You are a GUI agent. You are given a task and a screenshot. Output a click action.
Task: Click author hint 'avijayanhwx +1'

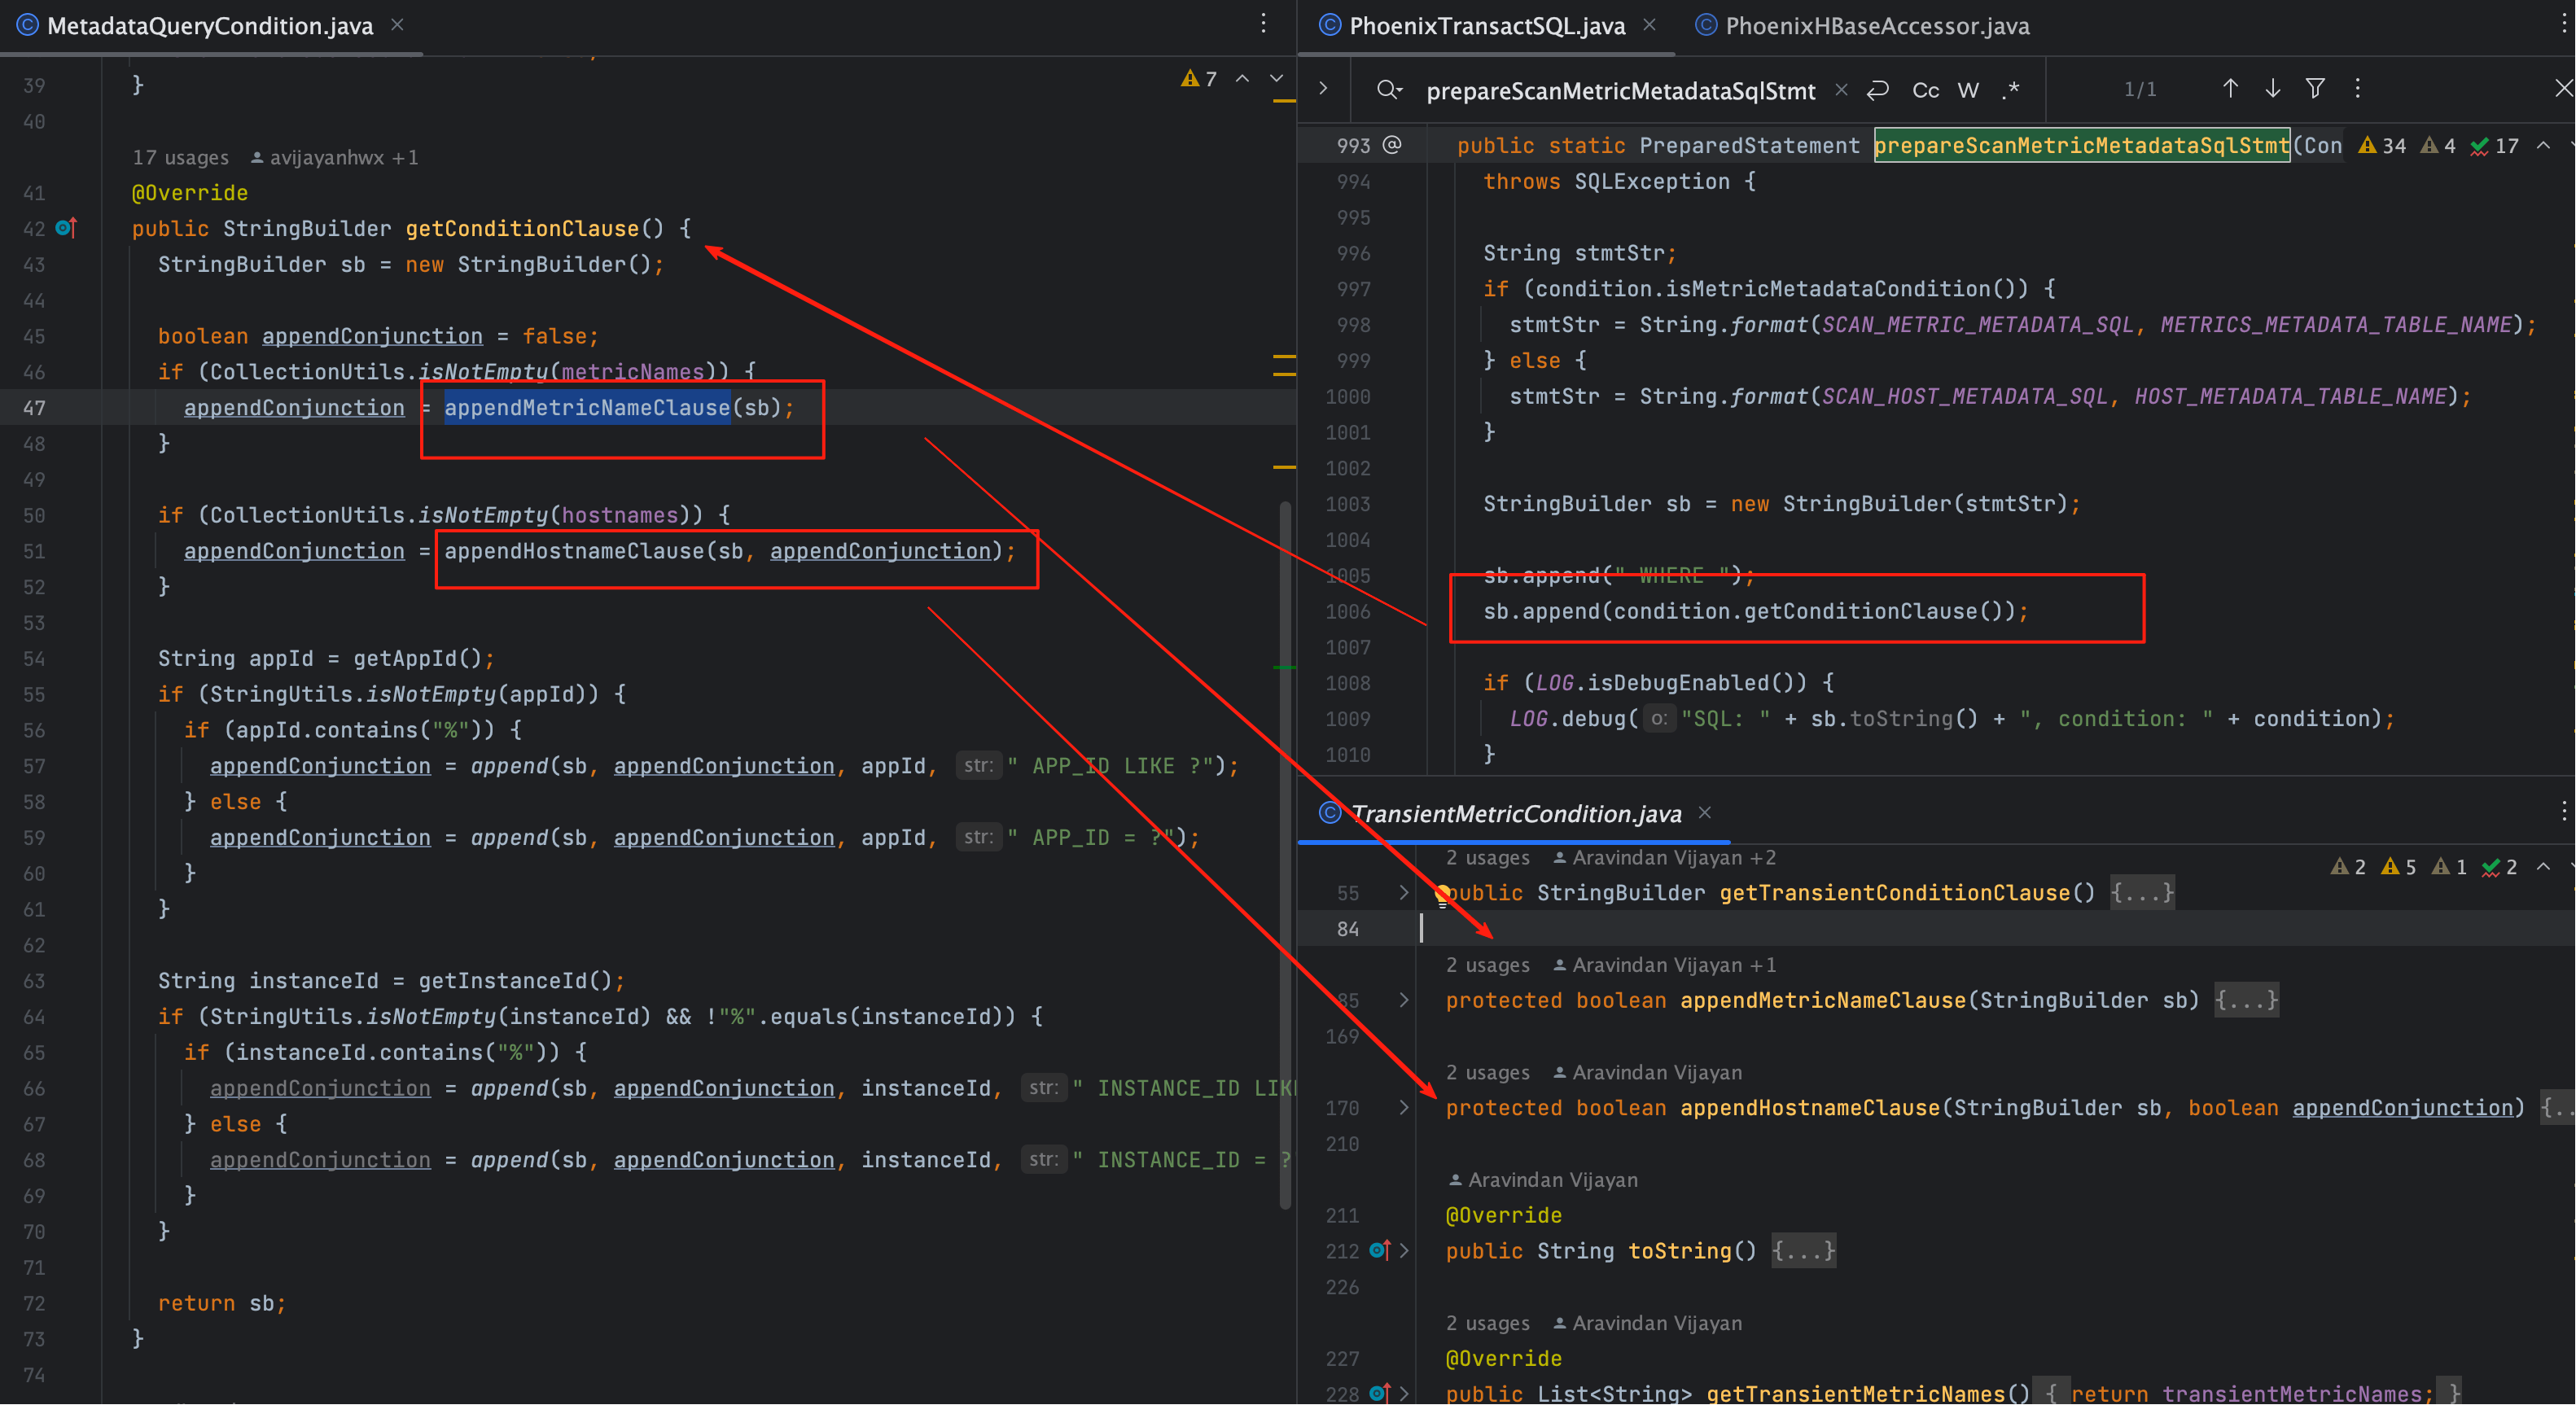[334, 158]
